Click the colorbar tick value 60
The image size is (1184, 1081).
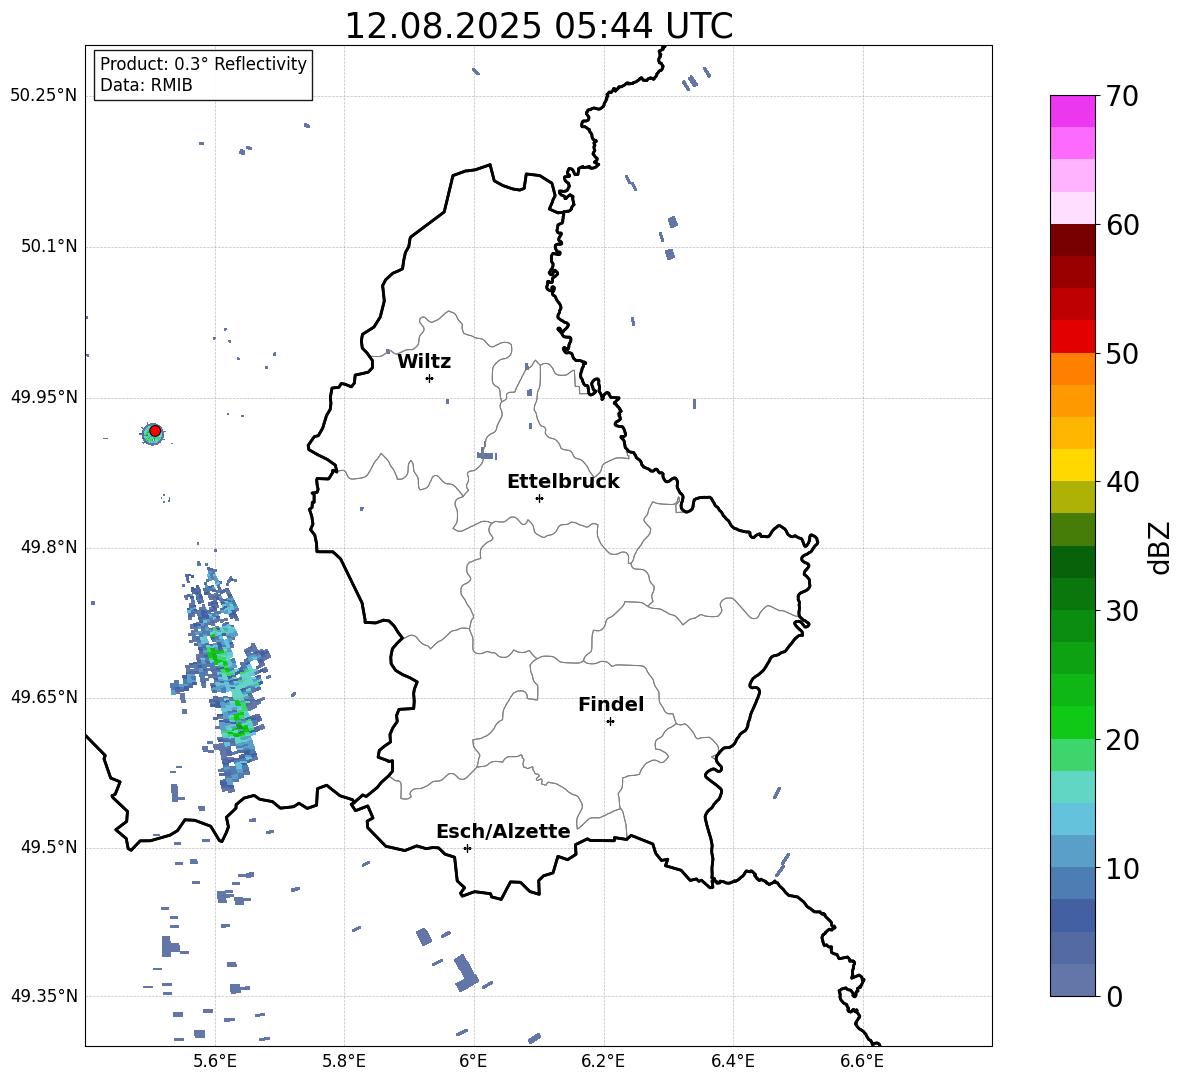[1122, 225]
